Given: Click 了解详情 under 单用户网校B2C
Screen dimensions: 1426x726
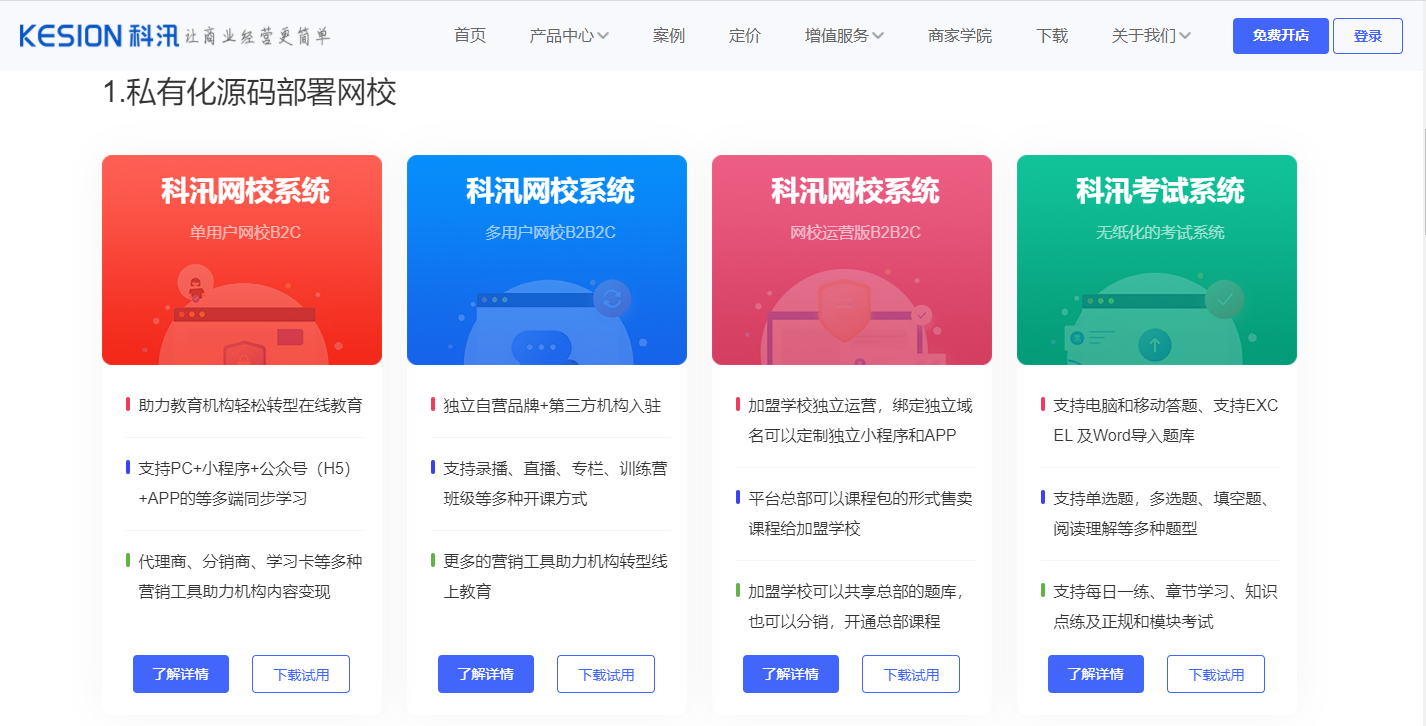Looking at the screenshot, I should coord(181,674).
